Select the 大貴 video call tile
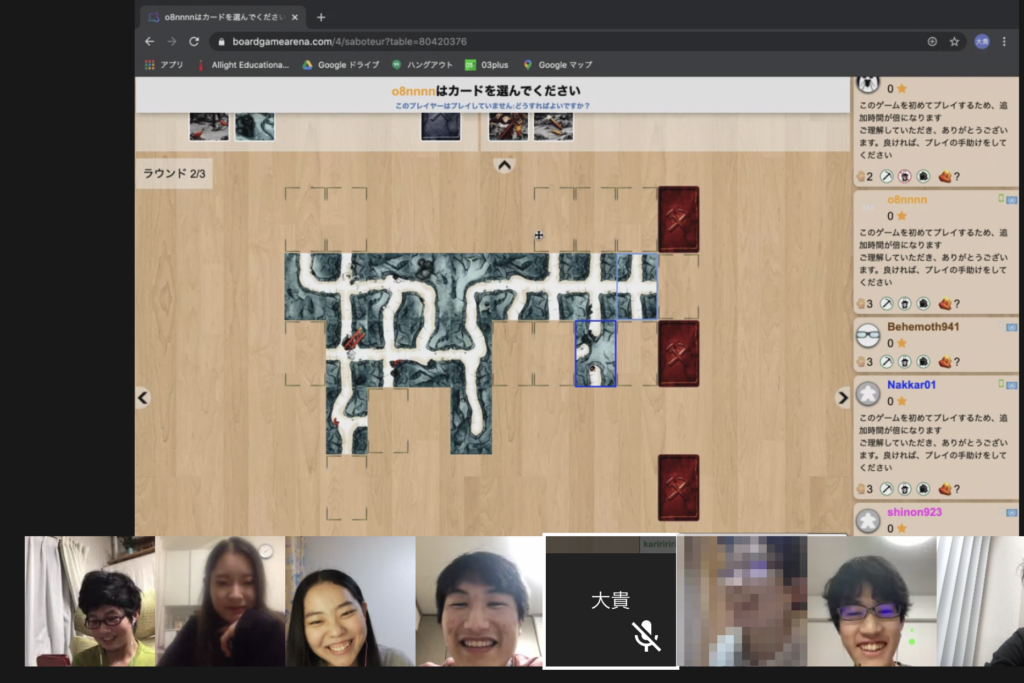The width and height of the screenshot is (1024, 683). 611,601
